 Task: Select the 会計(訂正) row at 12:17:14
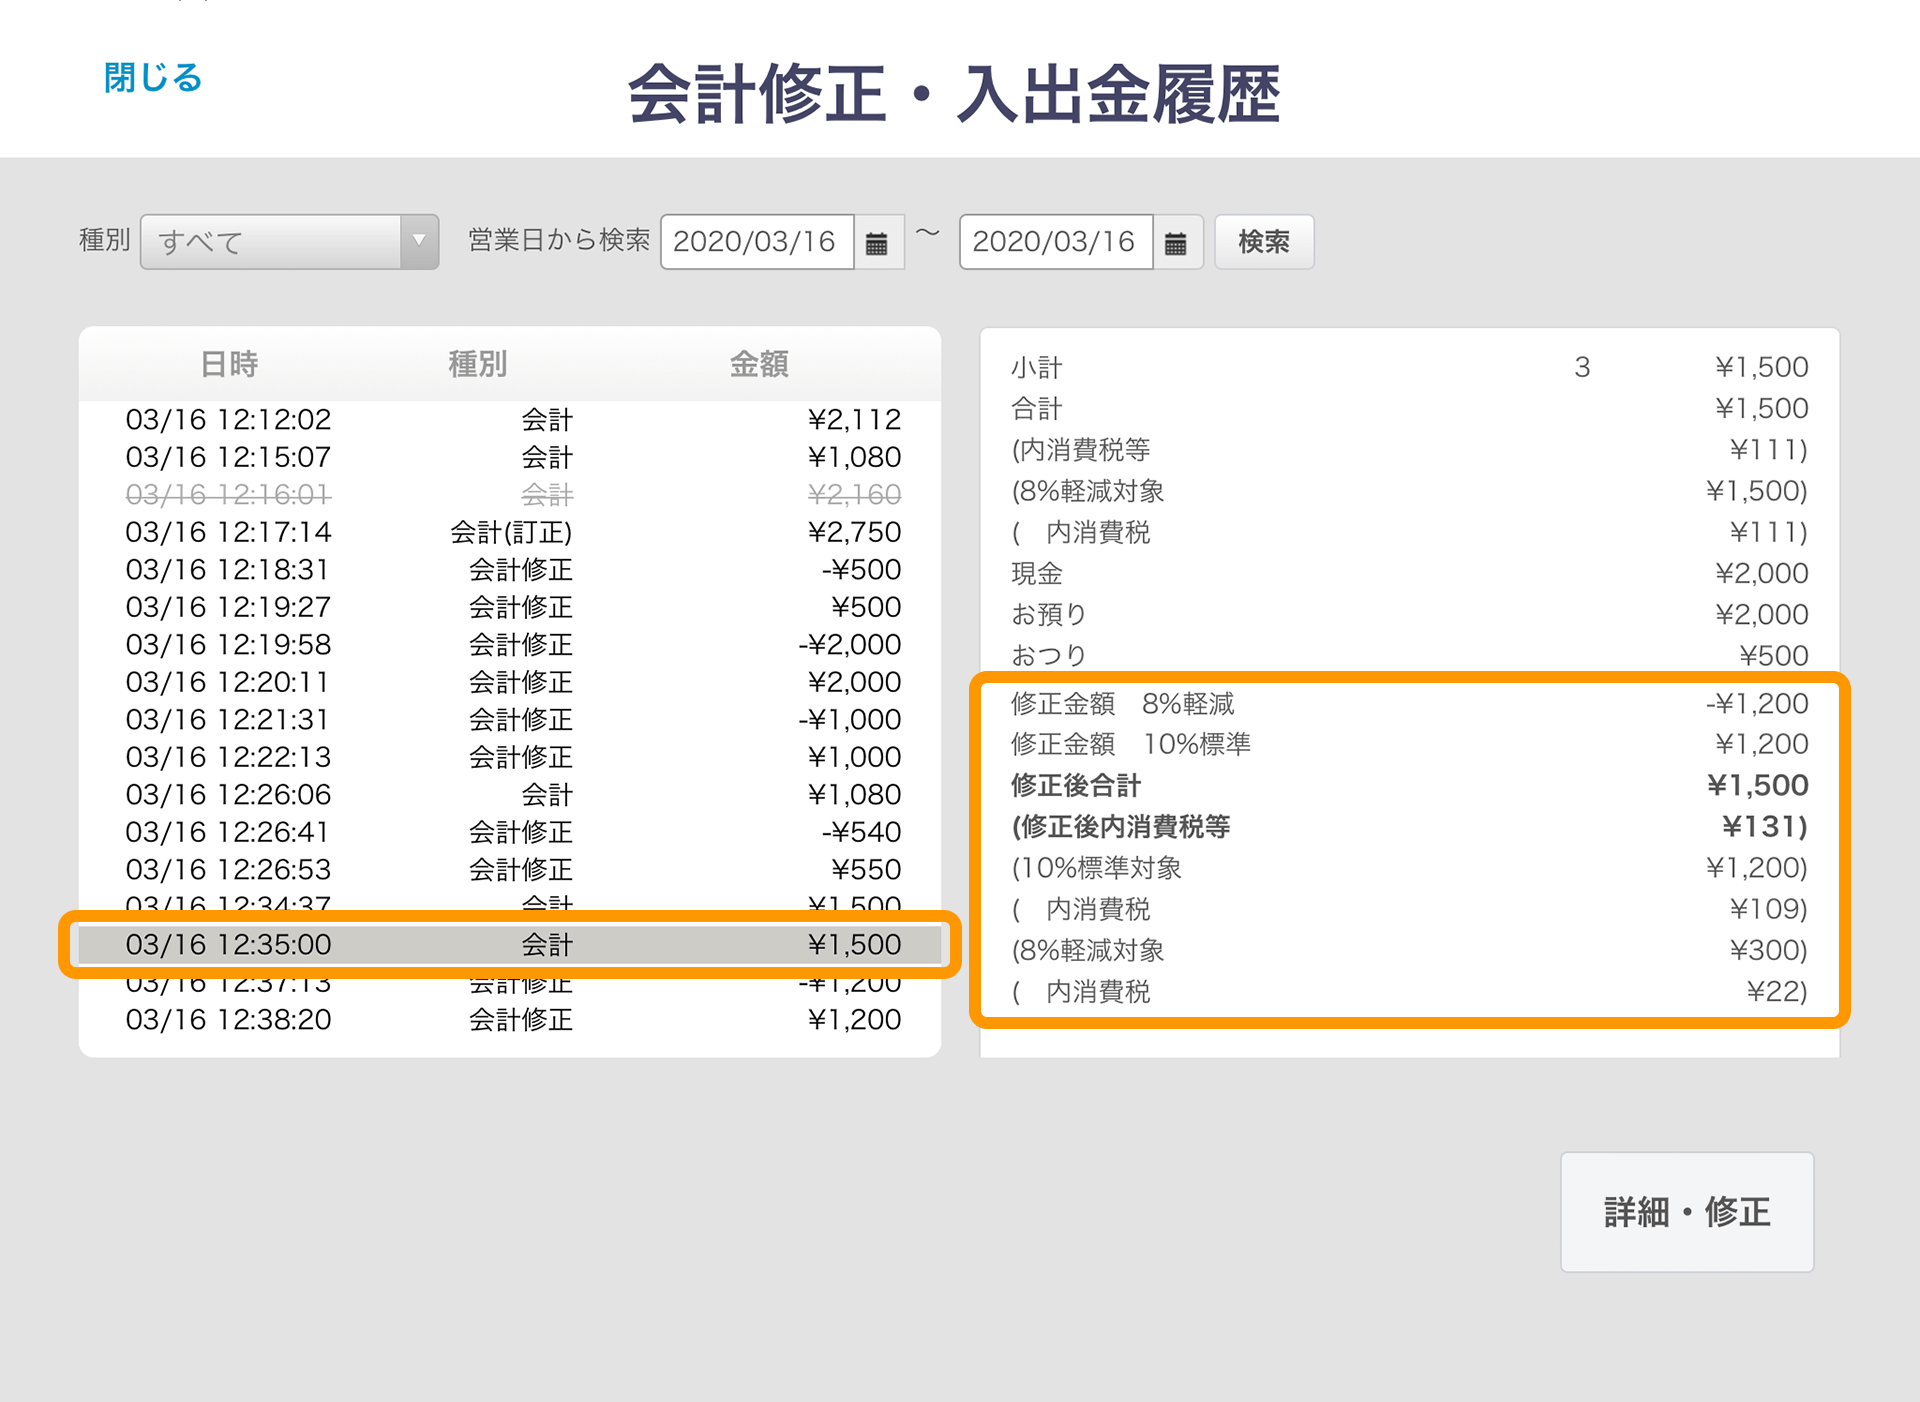click(510, 532)
